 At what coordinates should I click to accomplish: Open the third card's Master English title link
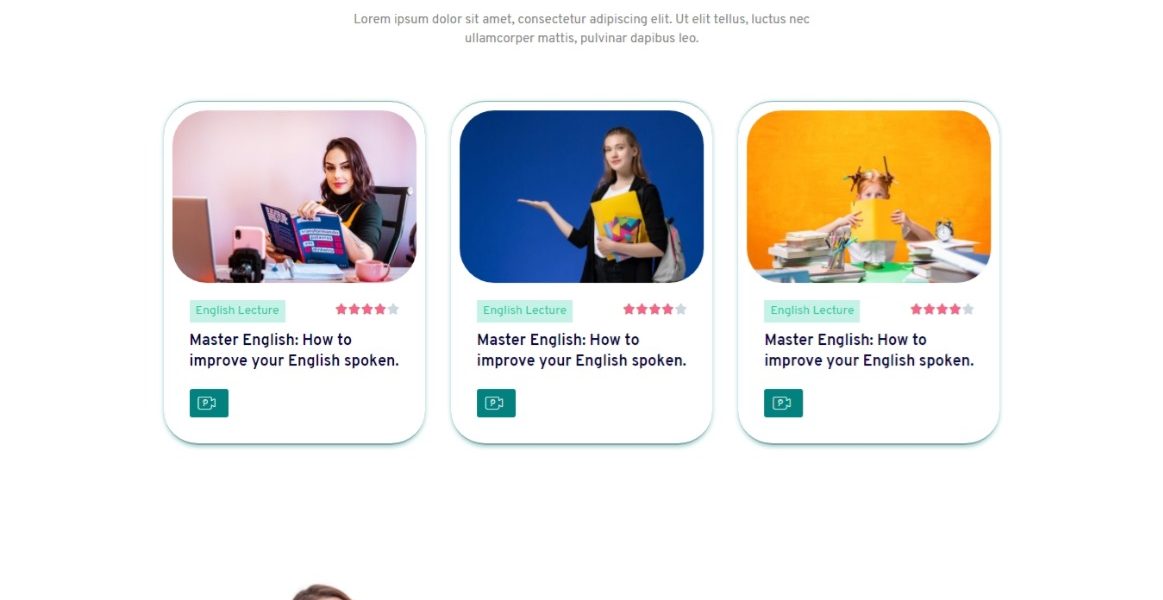[x=869, y=350]
